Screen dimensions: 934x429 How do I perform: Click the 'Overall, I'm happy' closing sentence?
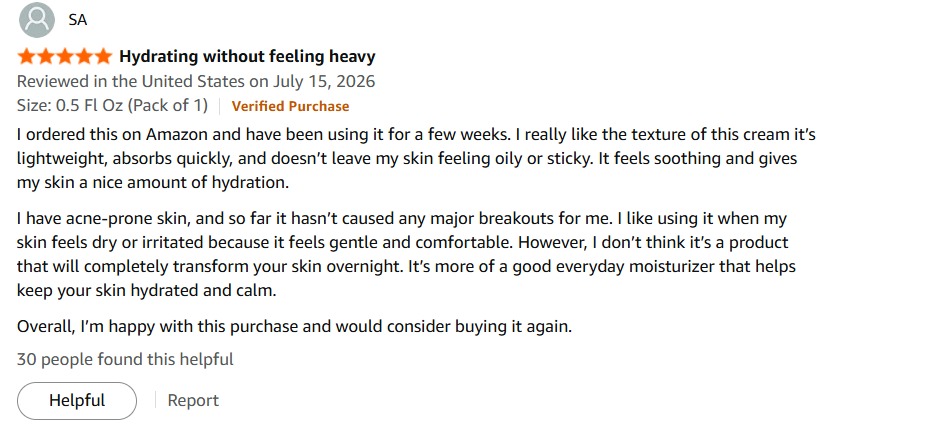[x=294, y=327]
